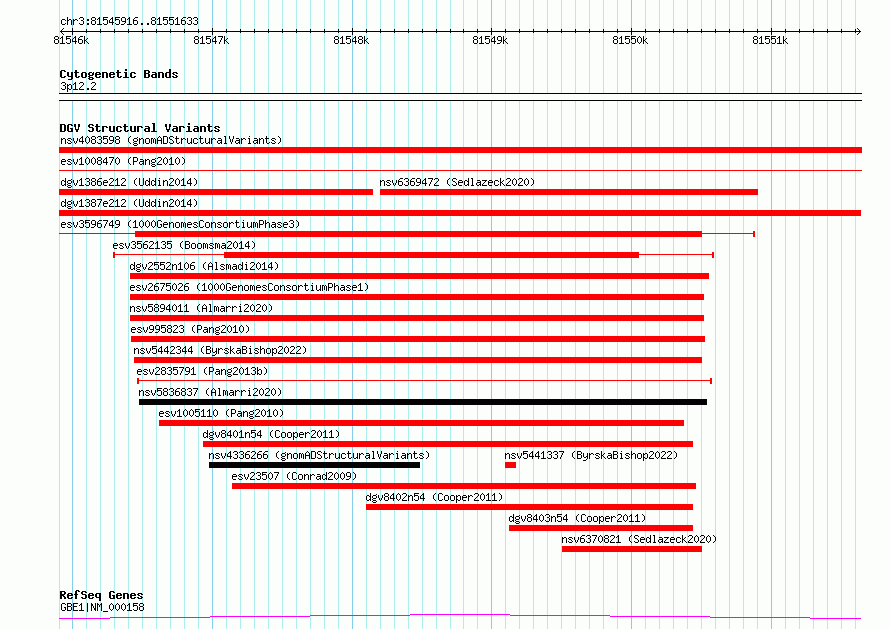Select the red dgv8401n54 variant bar
The image size is (890, 629).
coord(448,444)
